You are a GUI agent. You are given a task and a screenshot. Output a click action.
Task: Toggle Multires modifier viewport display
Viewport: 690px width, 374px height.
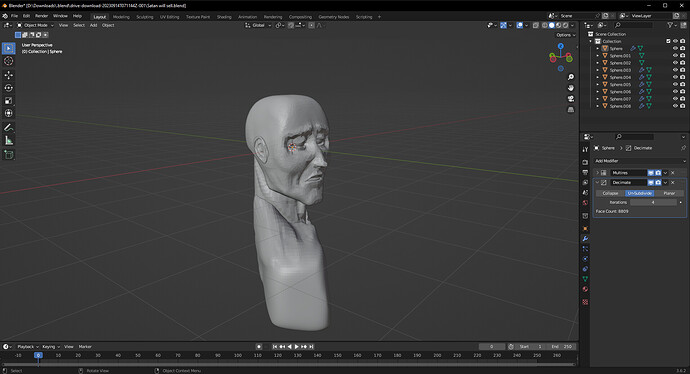[x=650, y=173]
